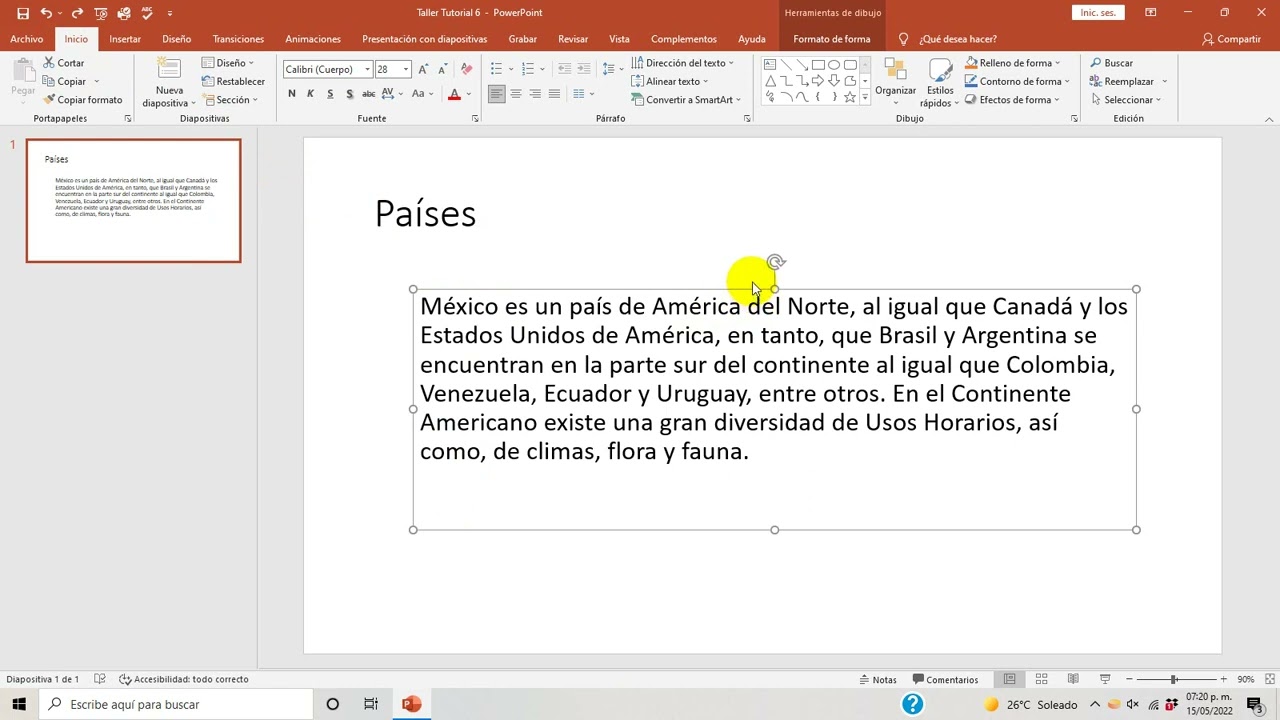Zoom in with the plus button

(x=1223, y=680)
